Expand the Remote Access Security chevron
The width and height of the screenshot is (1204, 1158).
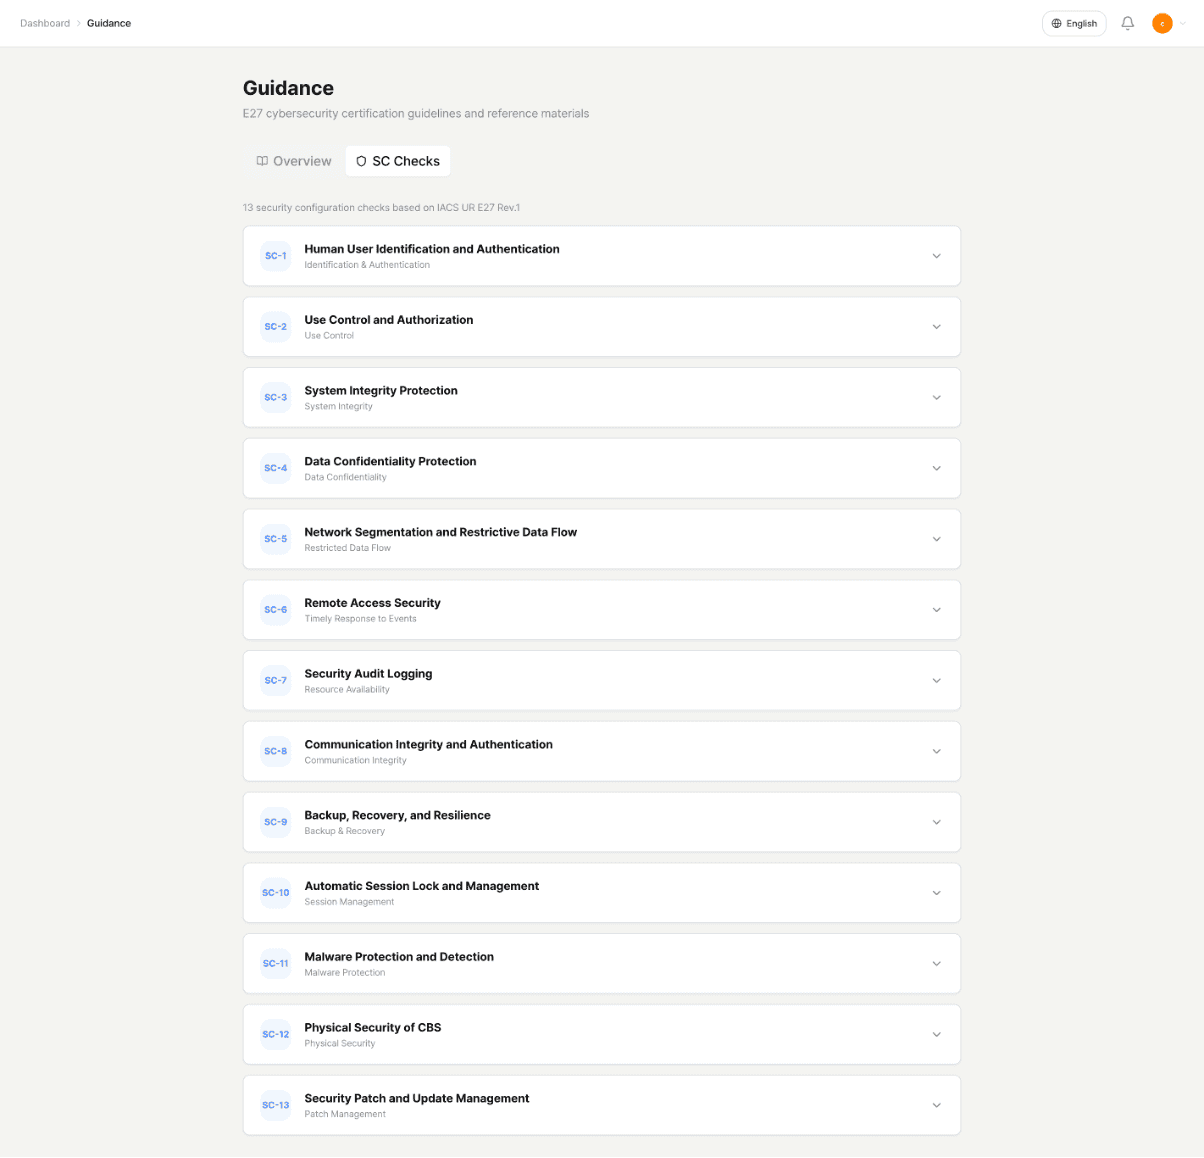click(x=936, y=610)
